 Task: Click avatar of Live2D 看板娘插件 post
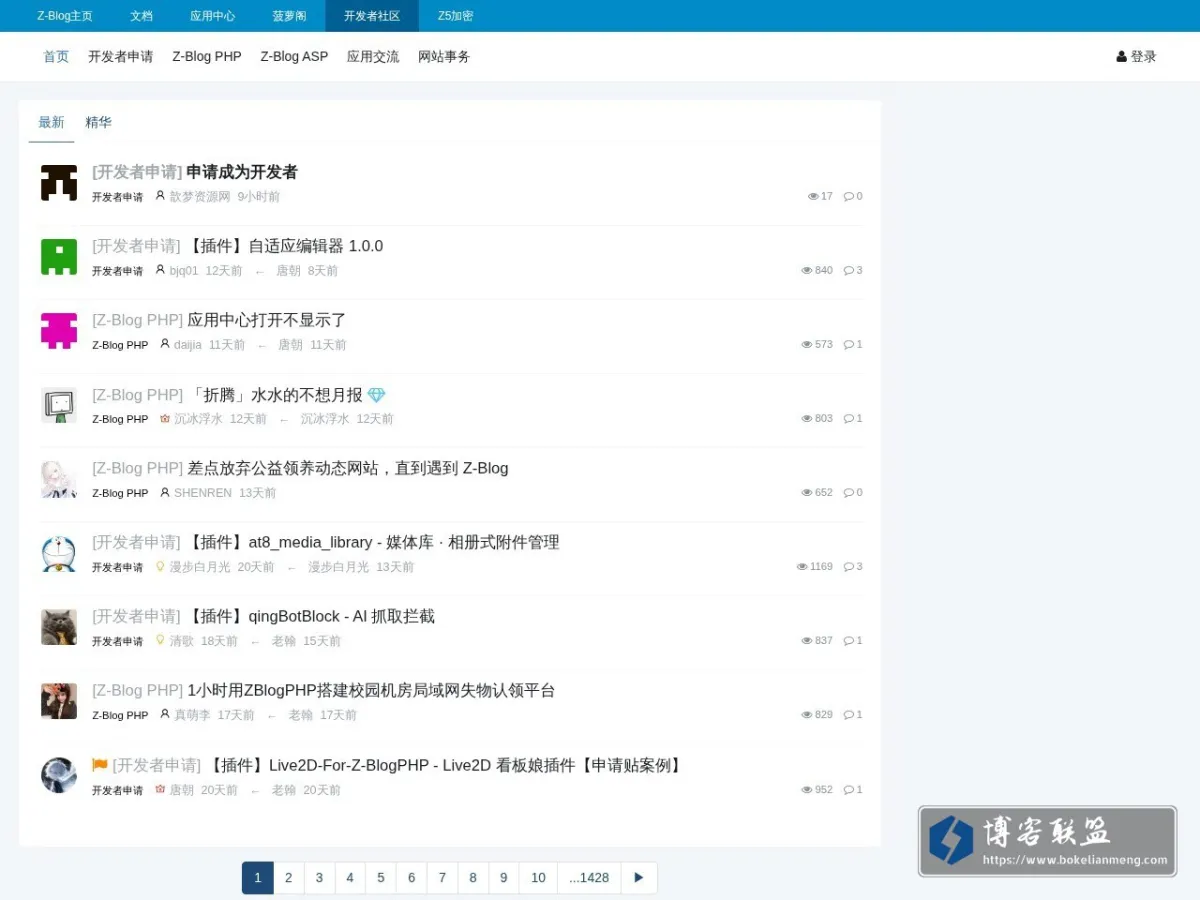[x=59, y=775]
